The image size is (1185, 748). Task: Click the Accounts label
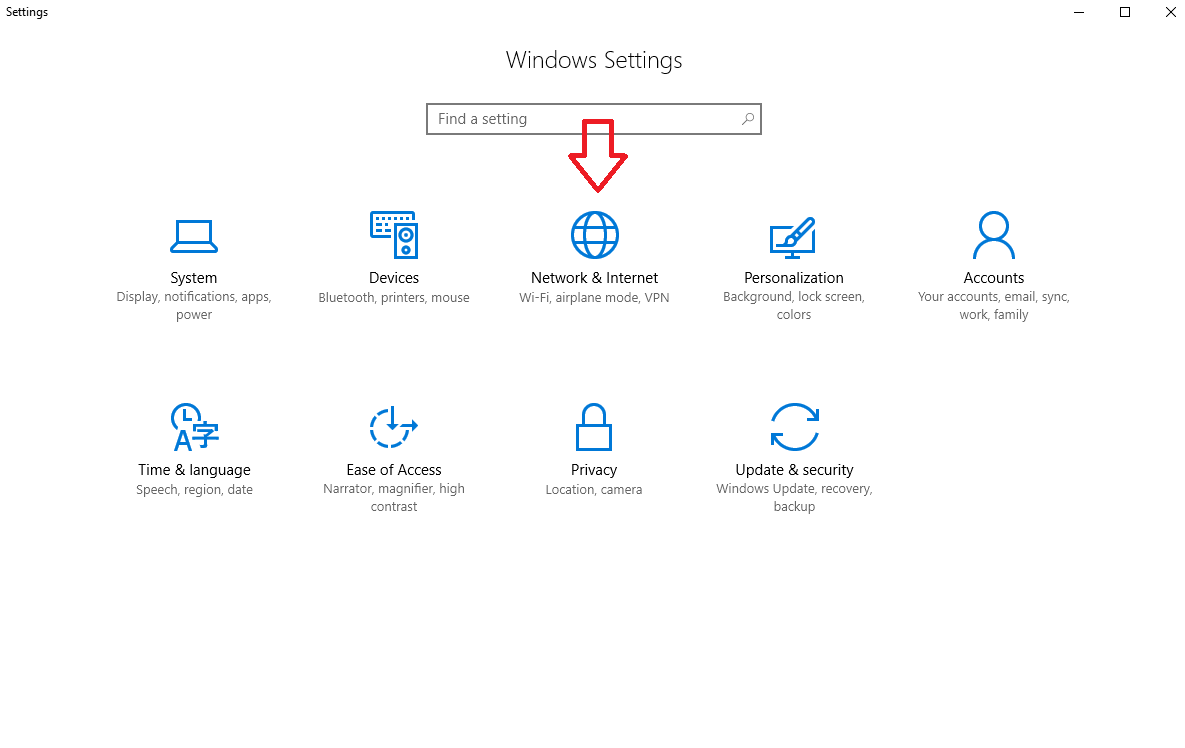[994, 278]
